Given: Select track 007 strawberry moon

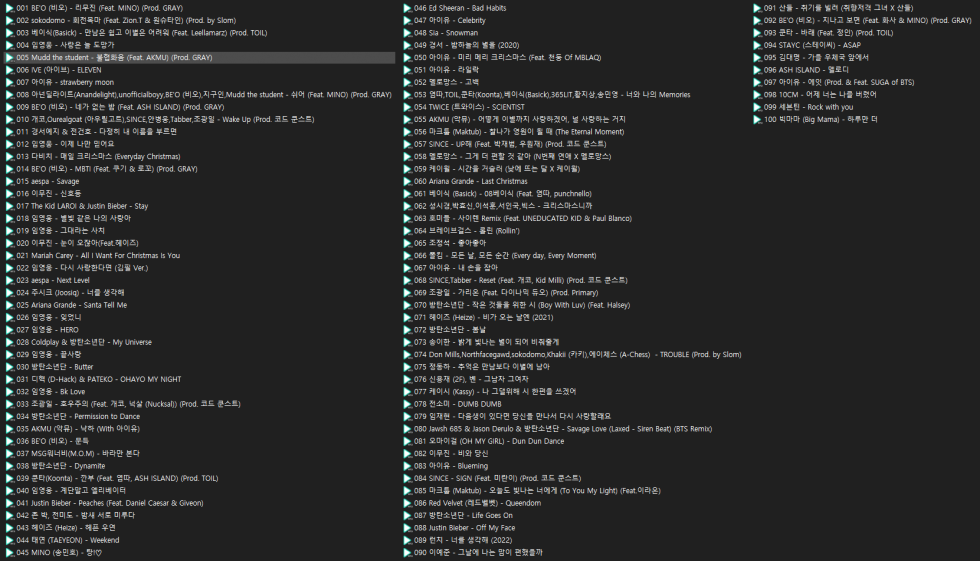Looking at the screenshot, I should point(65,82).
